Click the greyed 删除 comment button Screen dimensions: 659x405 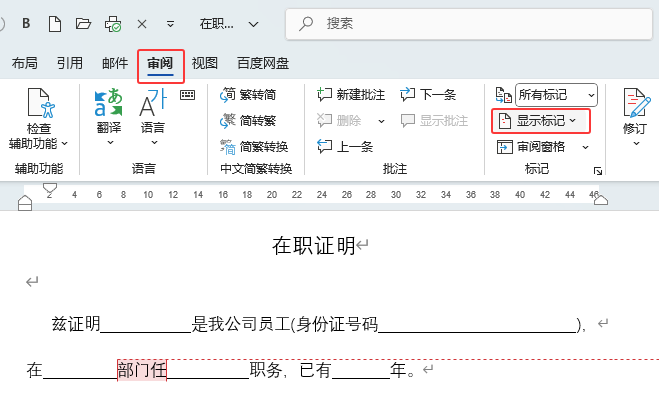point(340,121)
